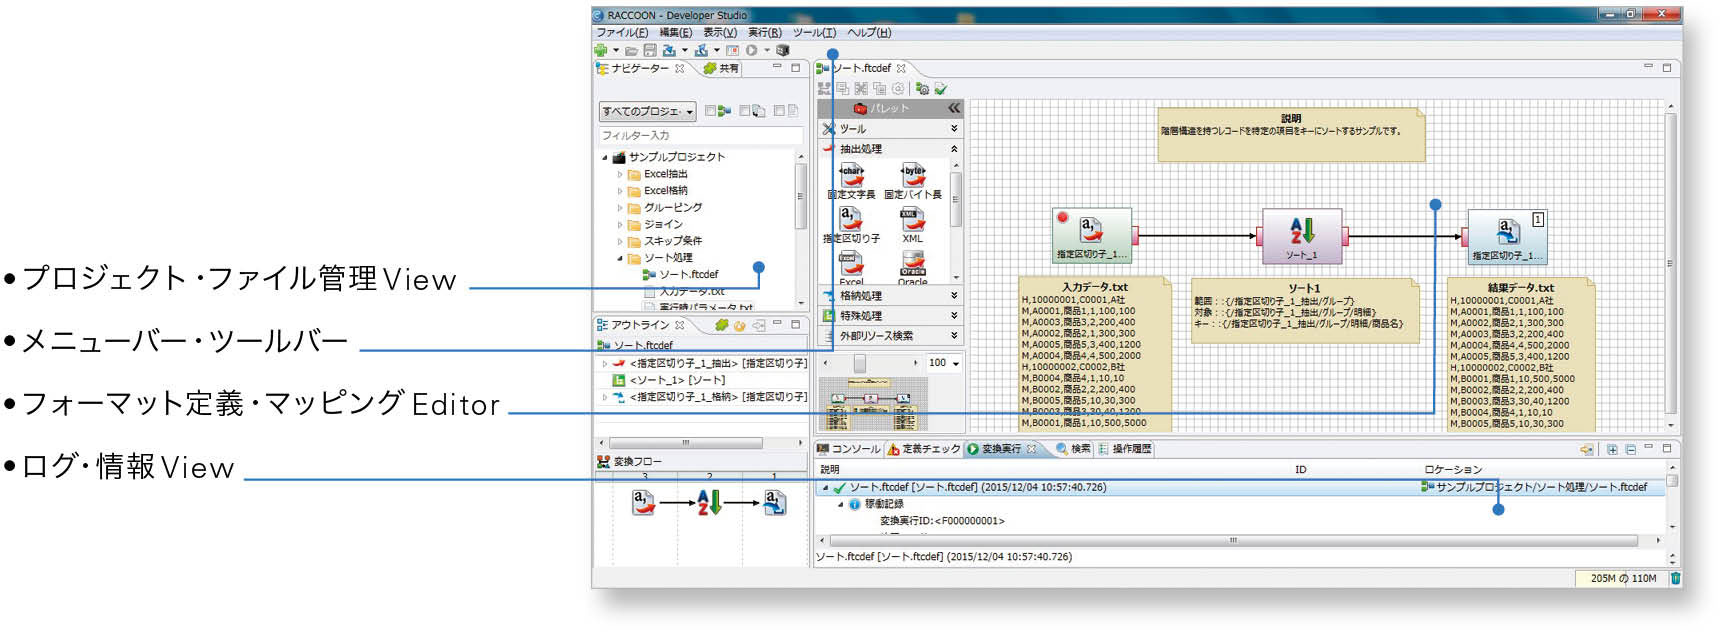Select the ソート.ftcdef editor tab
1720x632 pixels.
[862, 69]
